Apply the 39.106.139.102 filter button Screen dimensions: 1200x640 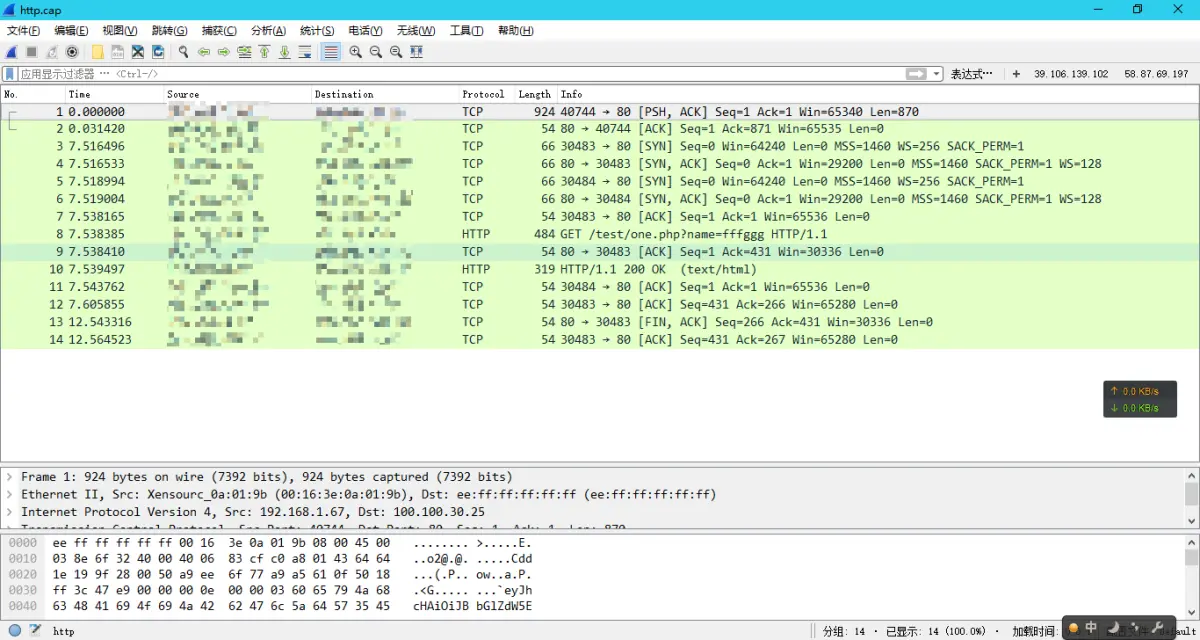click(1071, 74)
